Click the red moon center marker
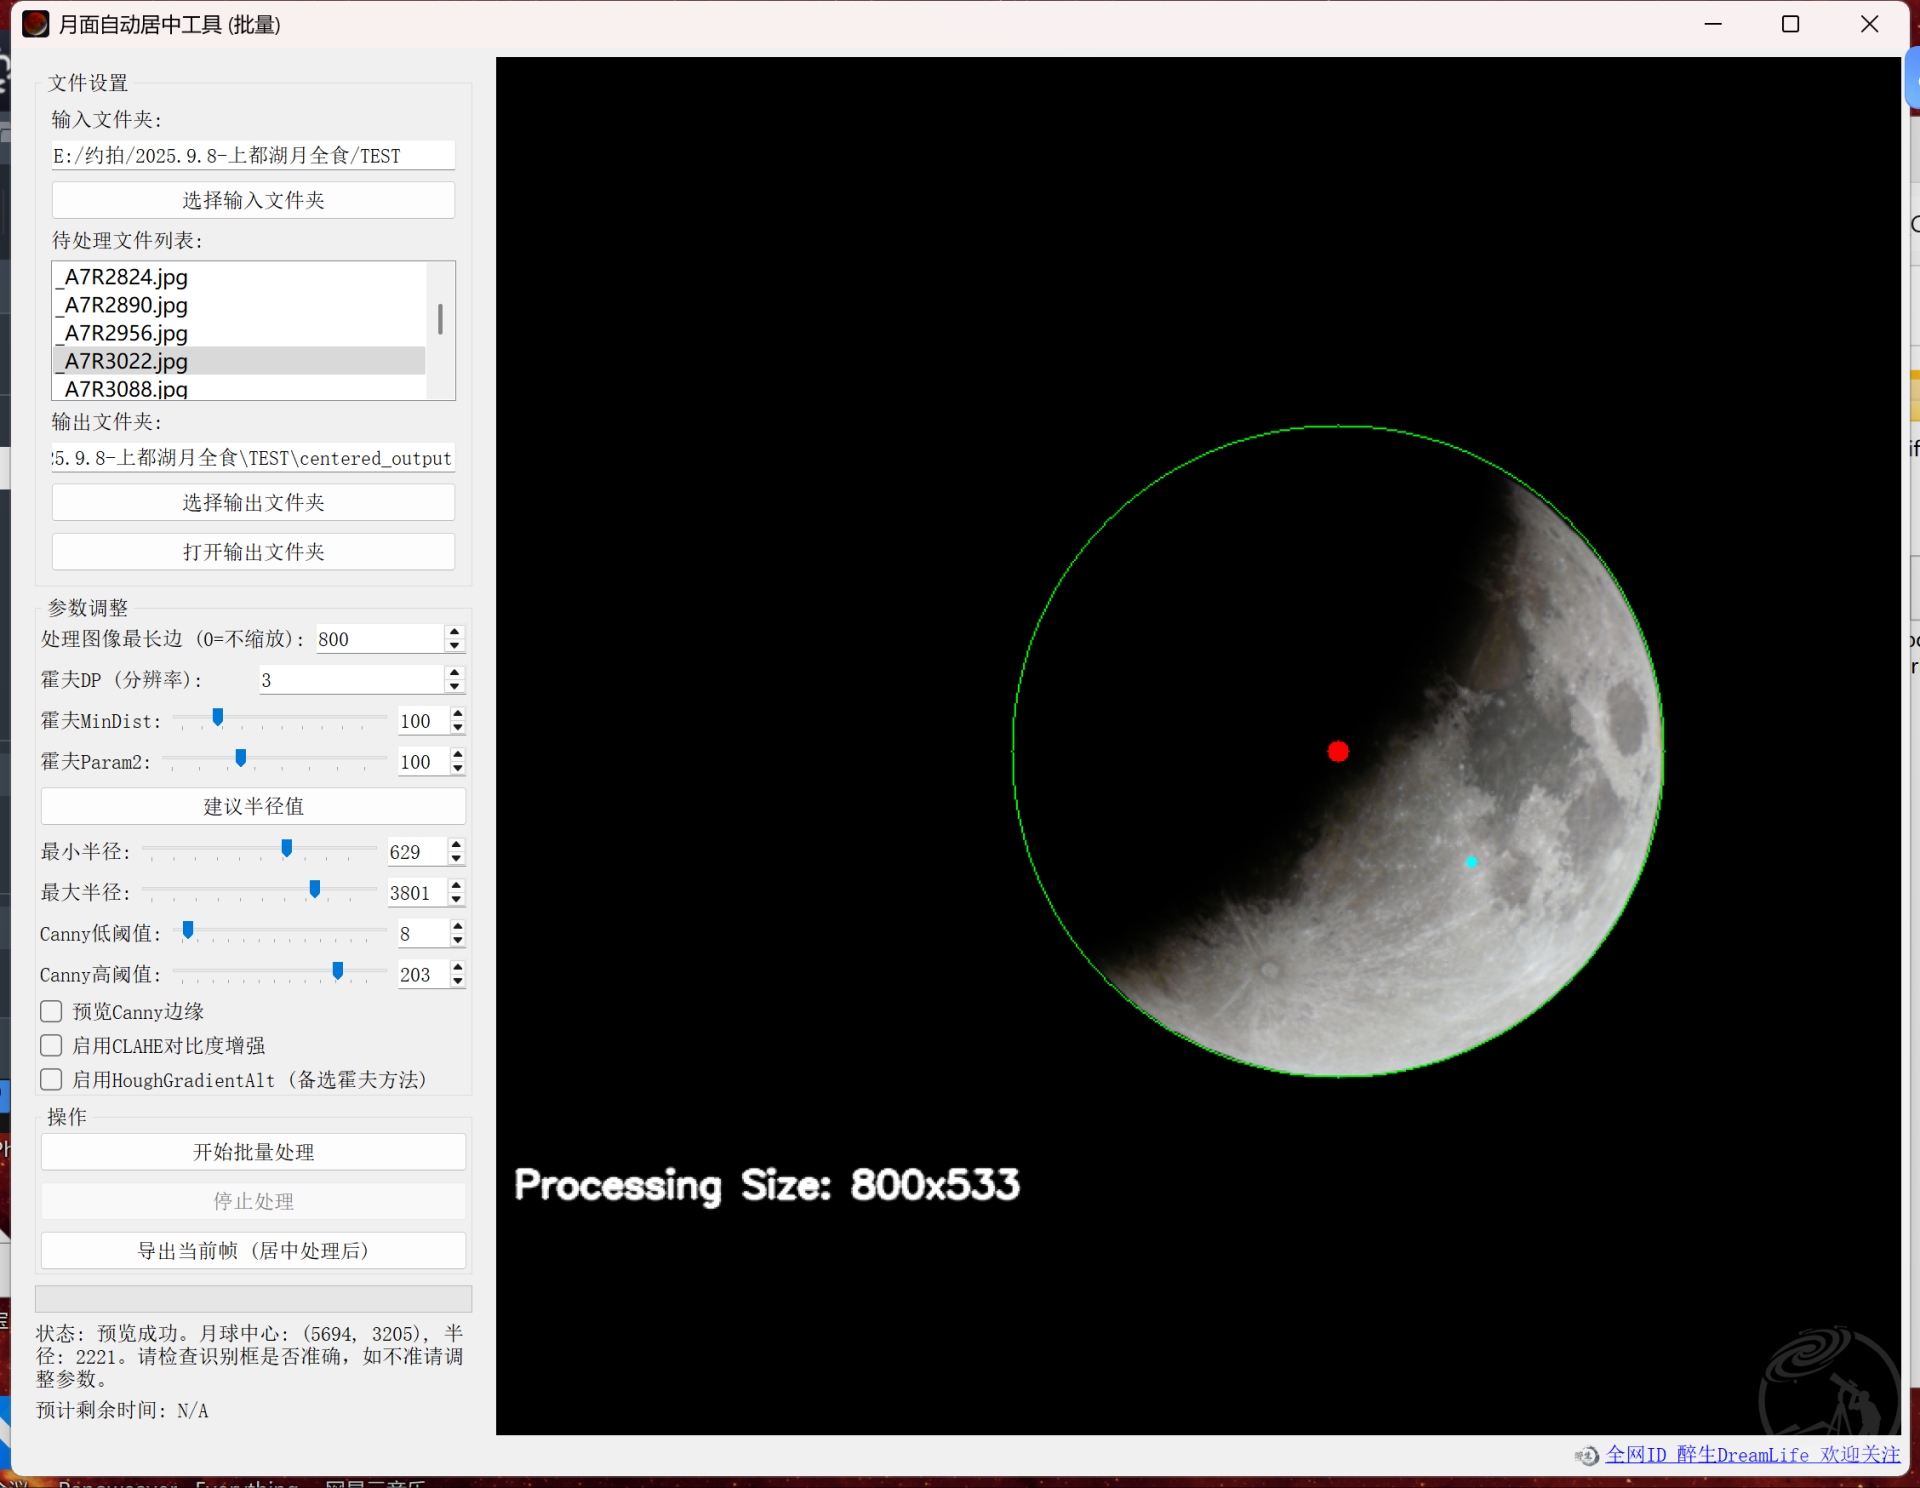1920x1488 pixels. (1338, 751)
